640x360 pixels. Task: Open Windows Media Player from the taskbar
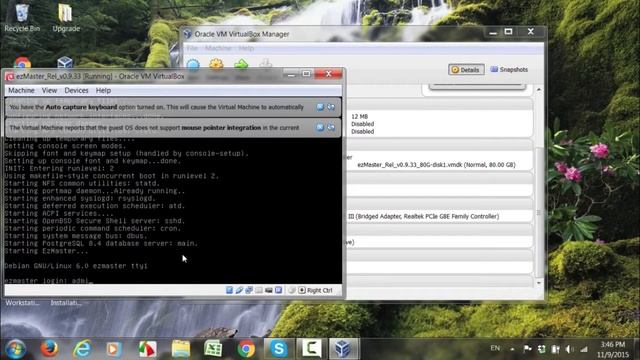coord(114,349)
